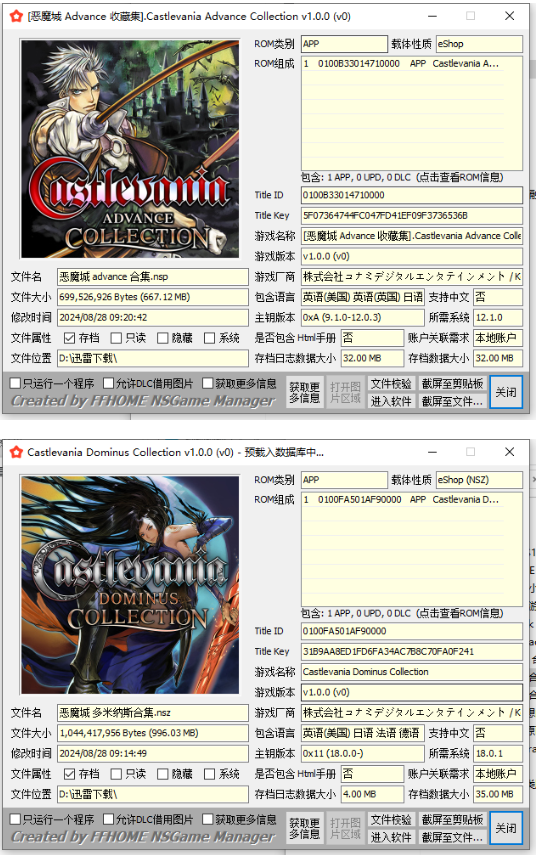Click 进入软件 button in Advance Collection window
536x855 pixels.
pyautogui.click(x=391, y=401)
